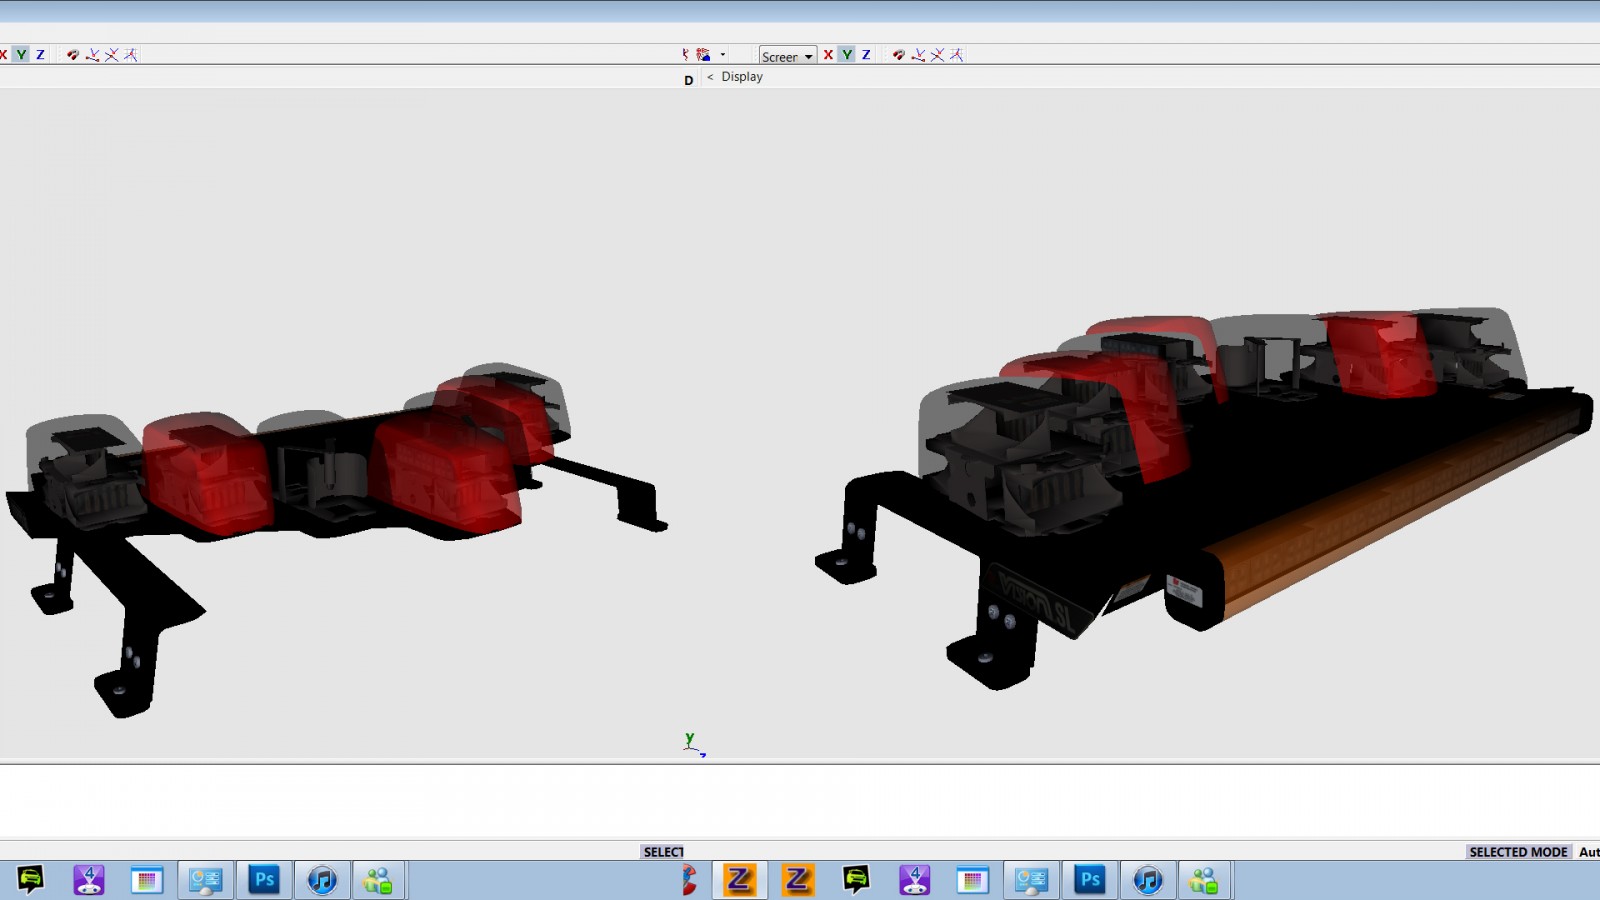The image size is (1600, 900).
Task: Click the last axis icon in the right viewport toolbar
Action: pos(957,55)
